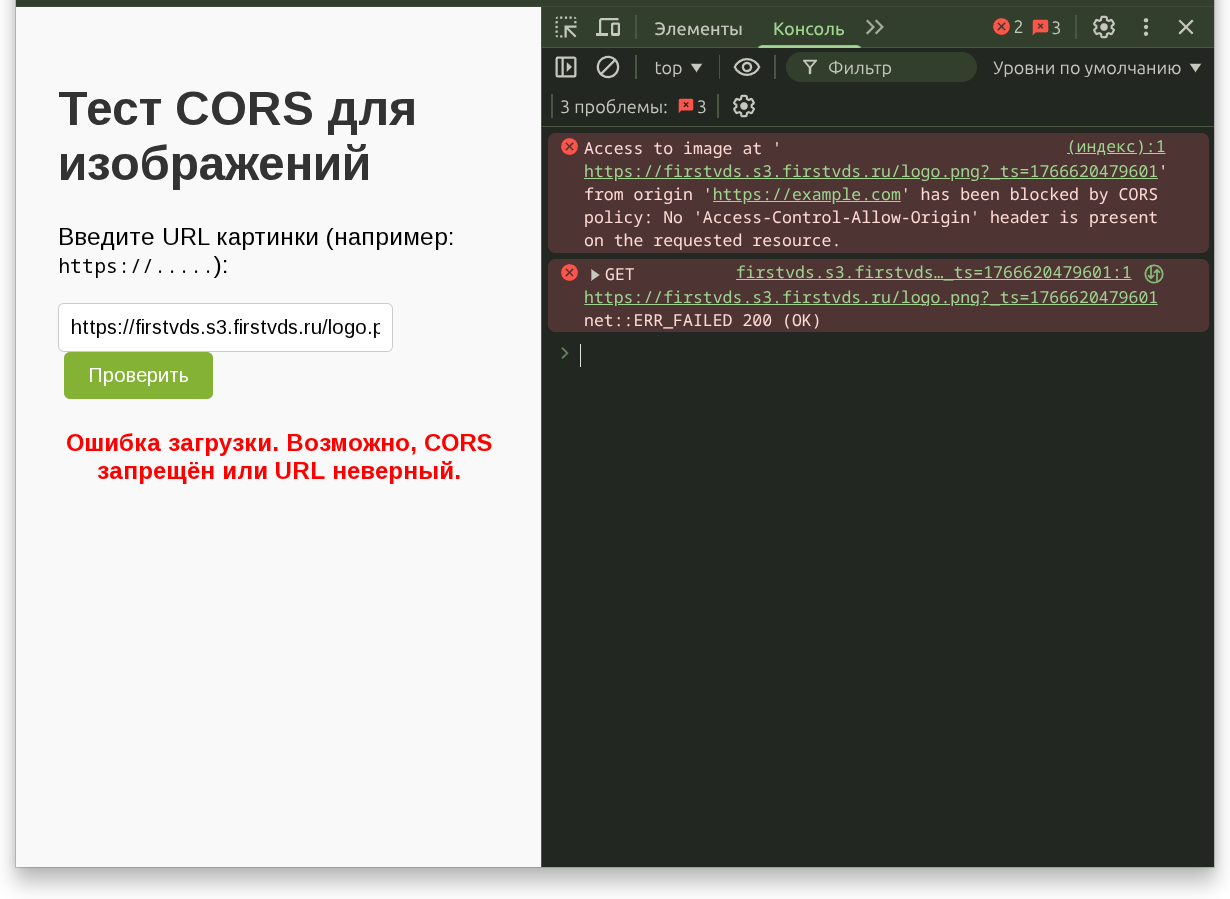Toggle the console sidebar panel
The height and width of the screenshot is (899, 1230).
pyautogui.click(x=566, y=67)
